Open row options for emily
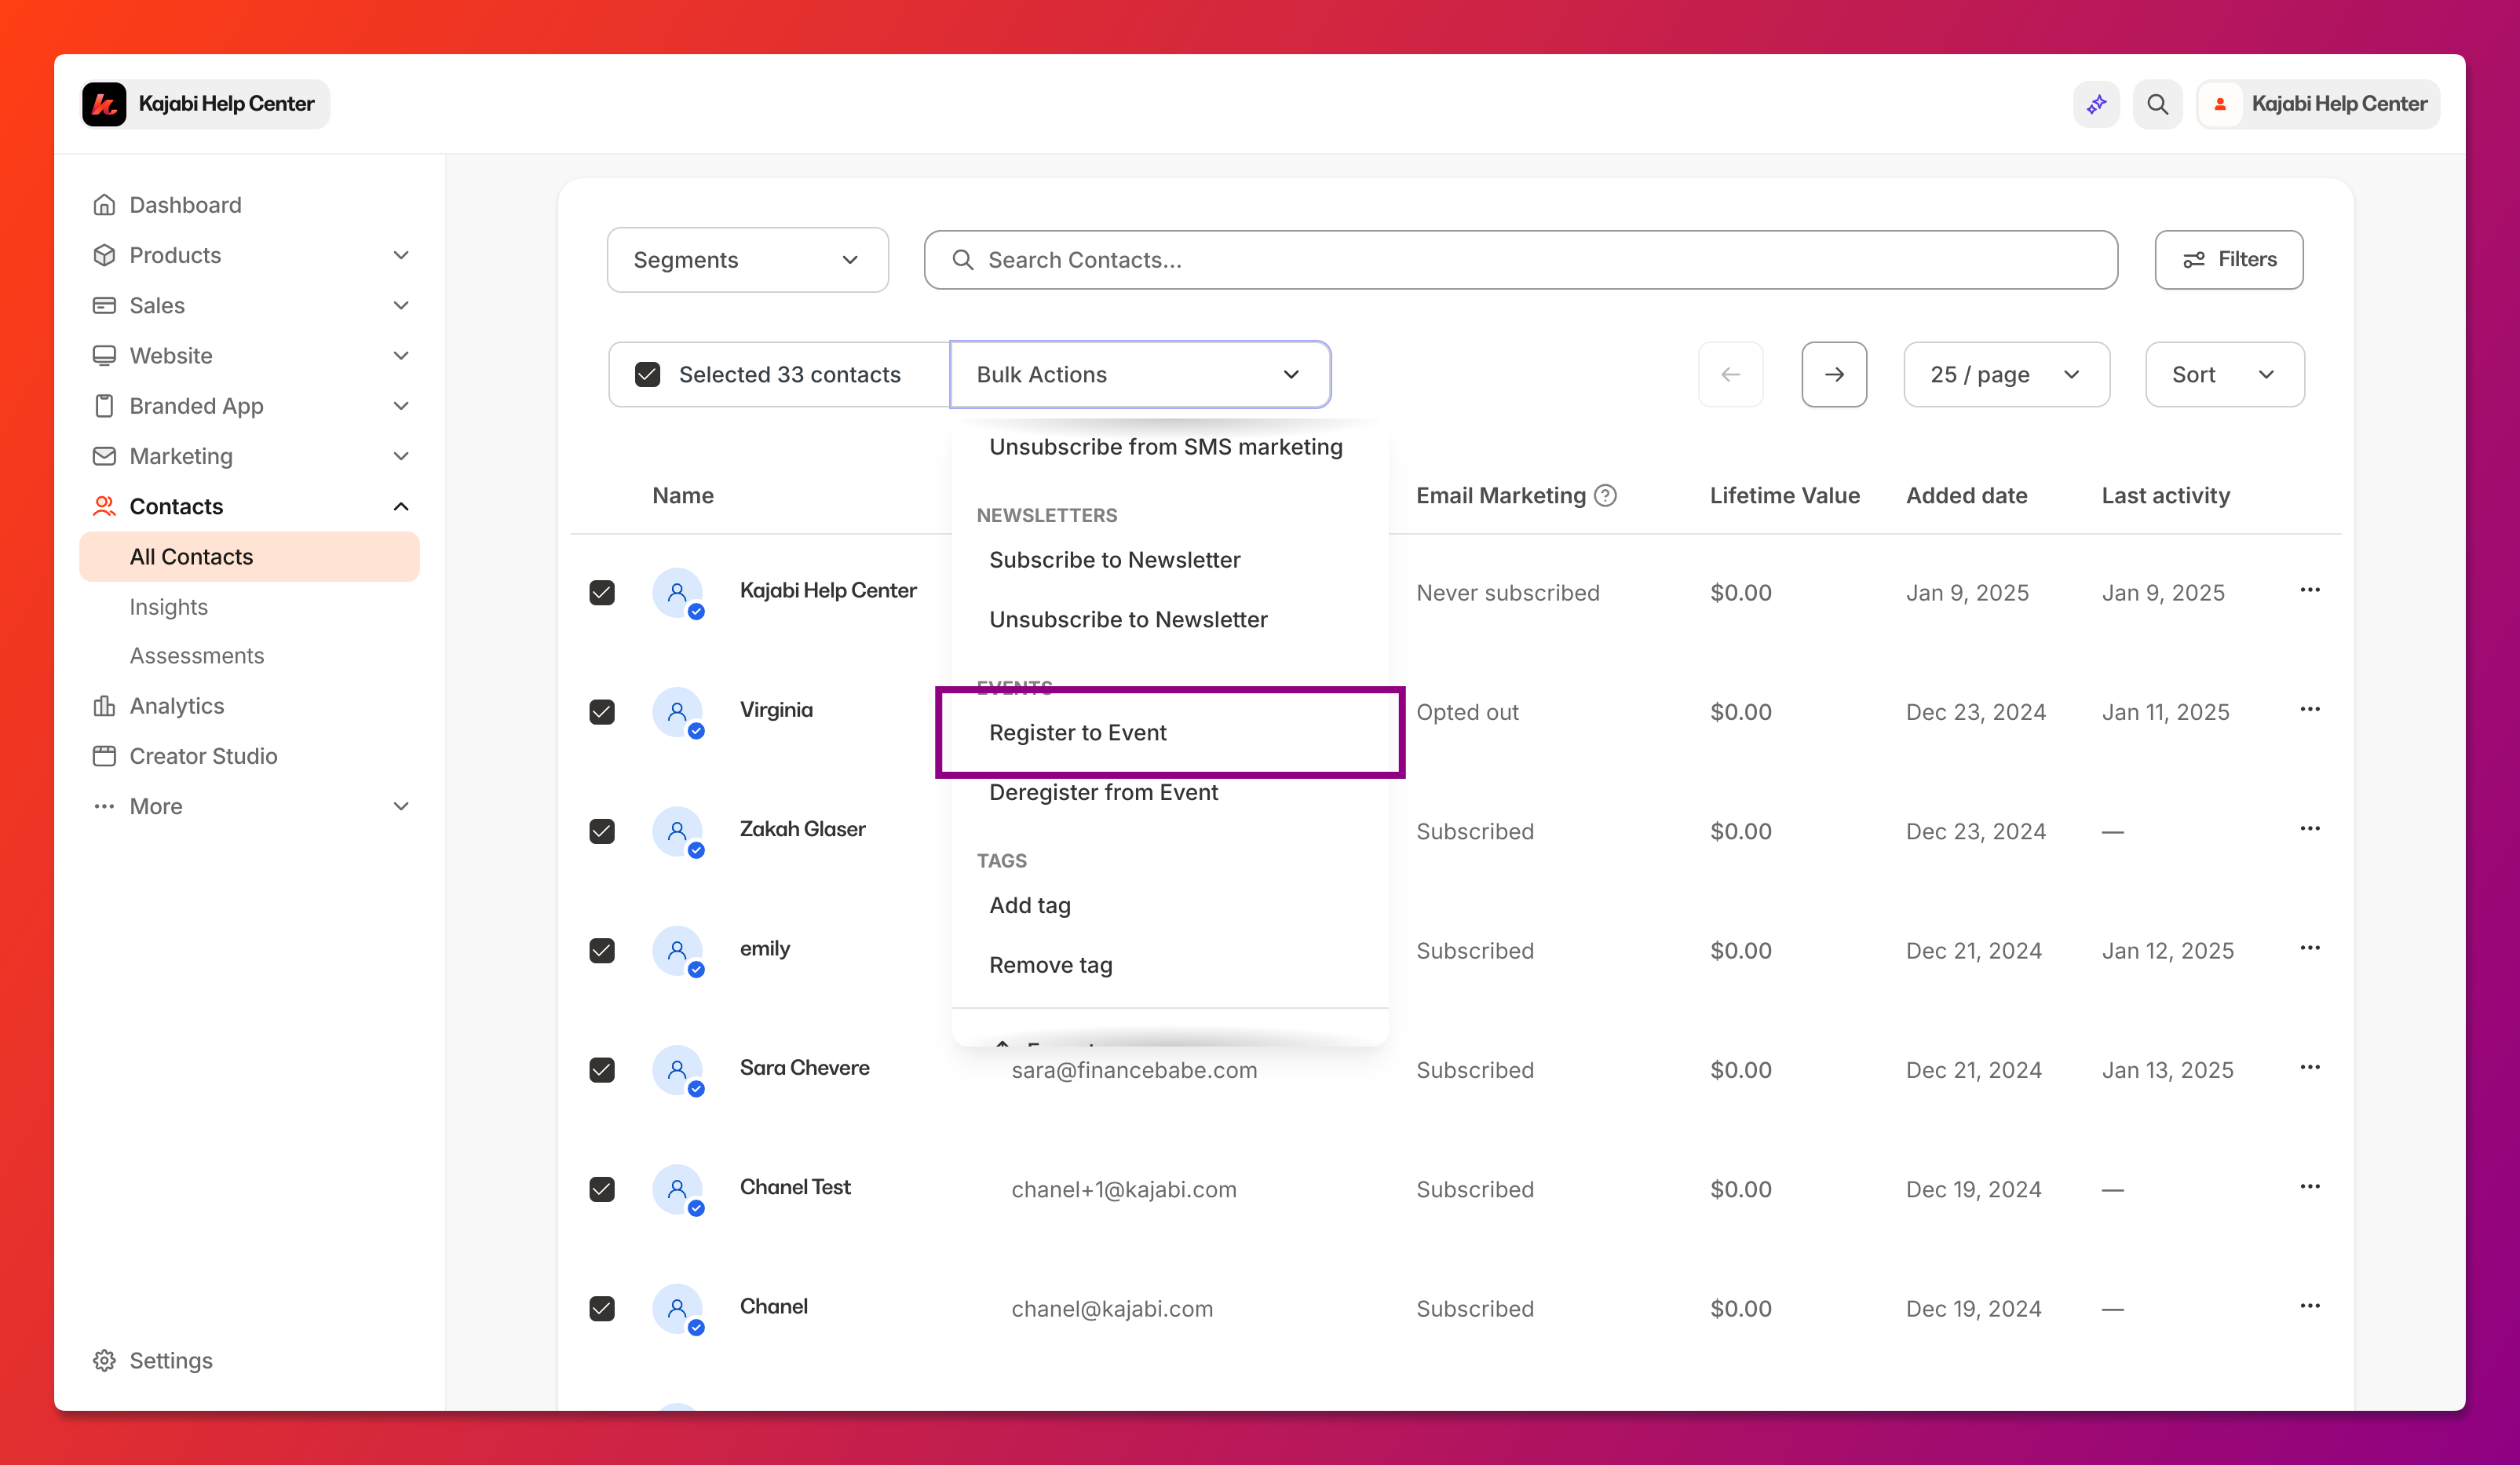 point(2310,948)
